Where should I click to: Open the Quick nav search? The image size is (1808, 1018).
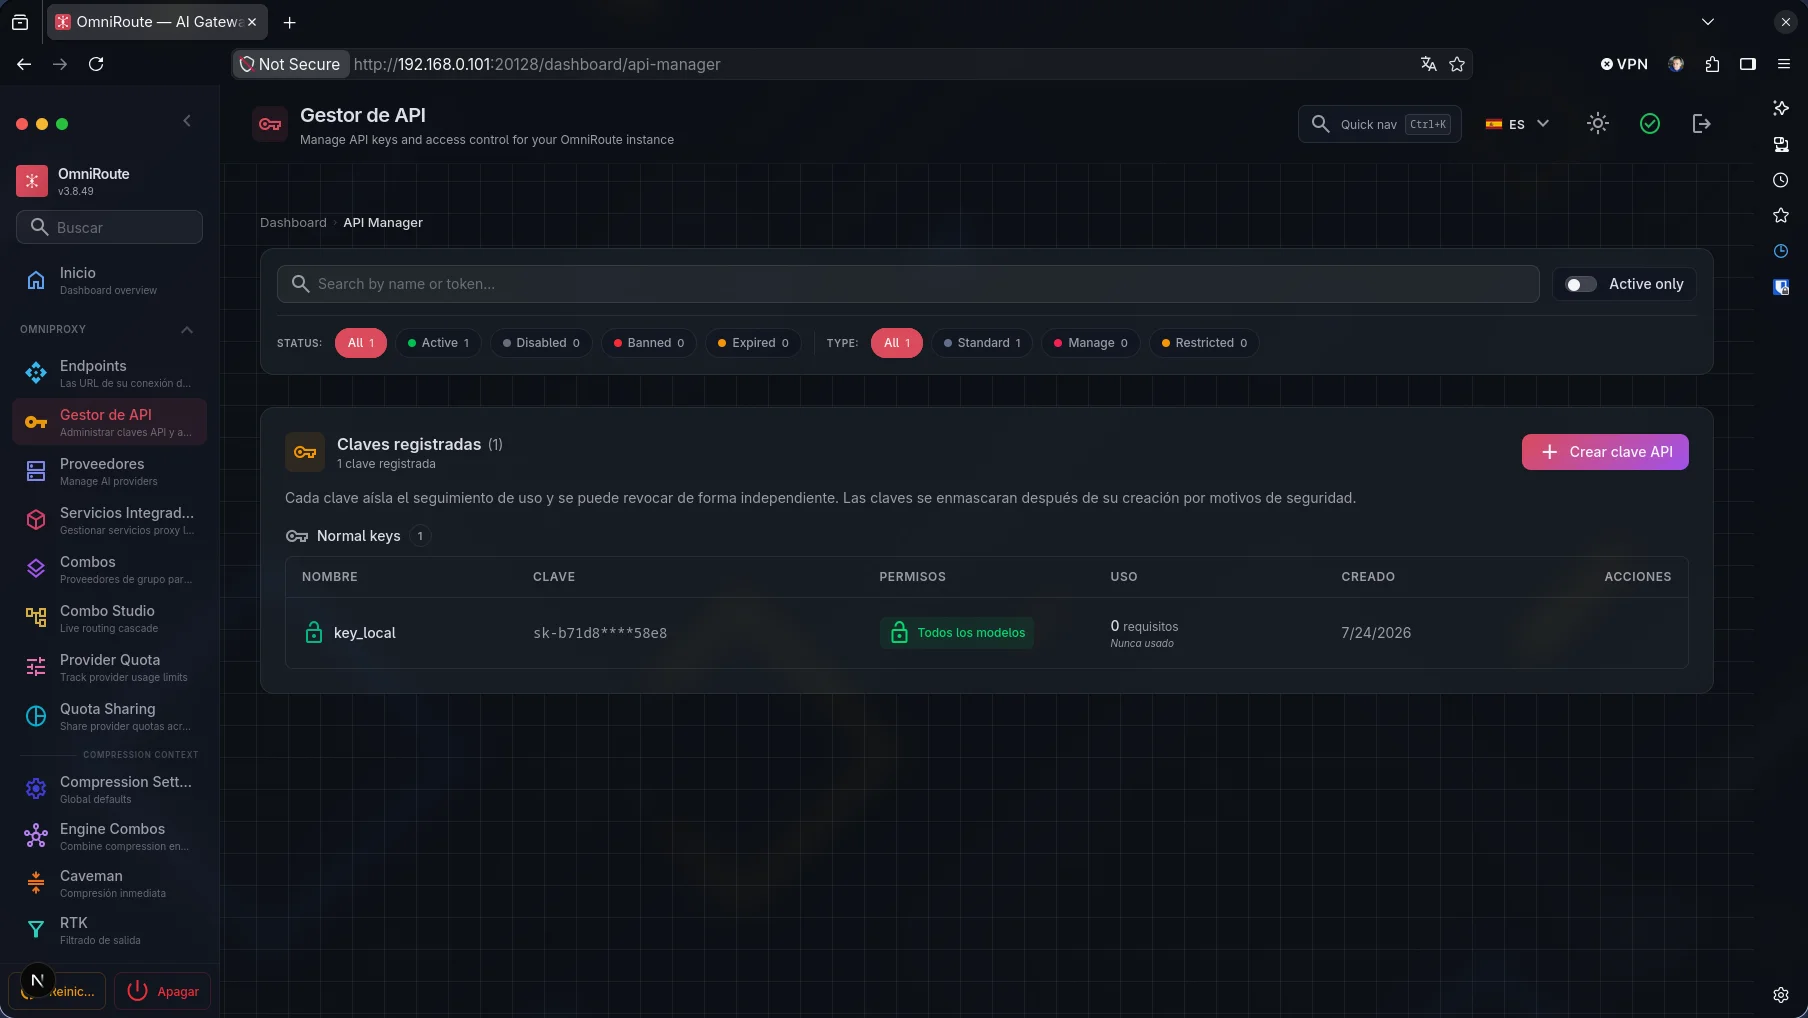(x=1380, y=124)
